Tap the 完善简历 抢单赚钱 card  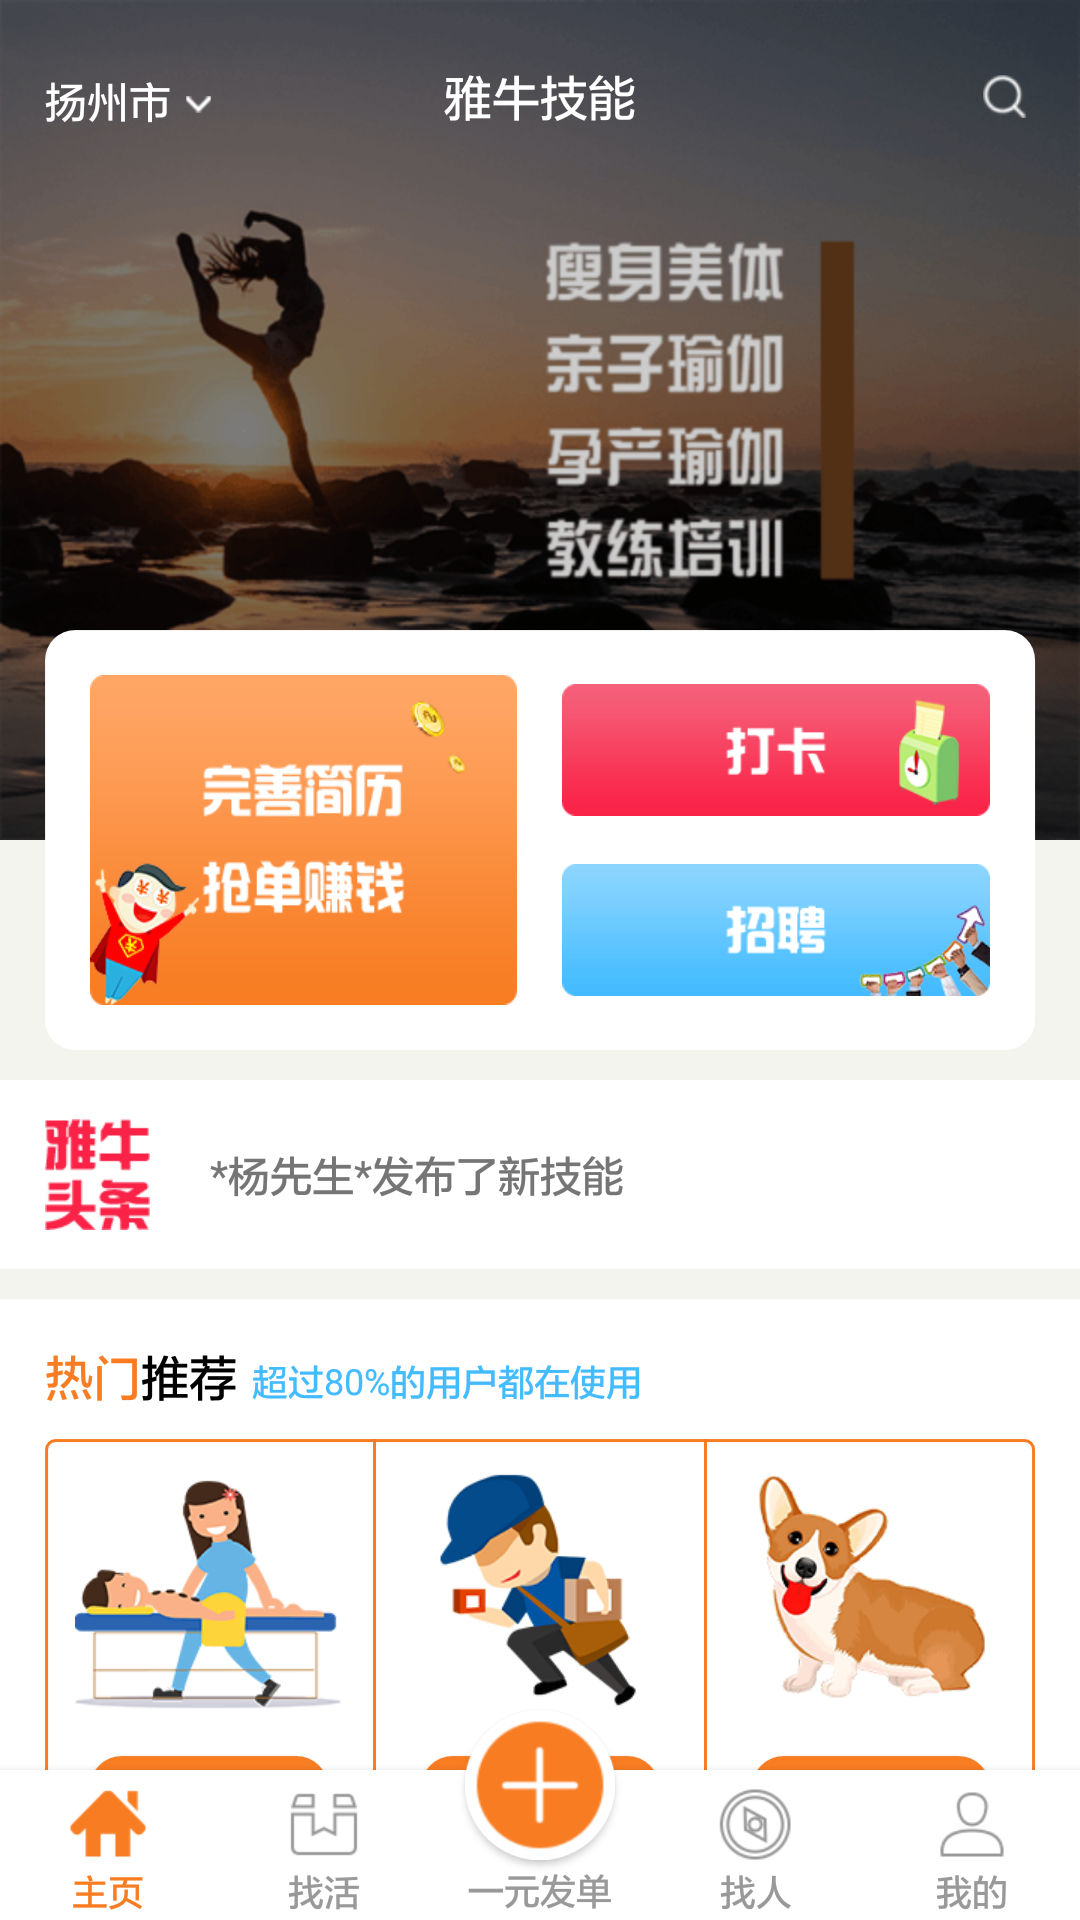point(303,840)
